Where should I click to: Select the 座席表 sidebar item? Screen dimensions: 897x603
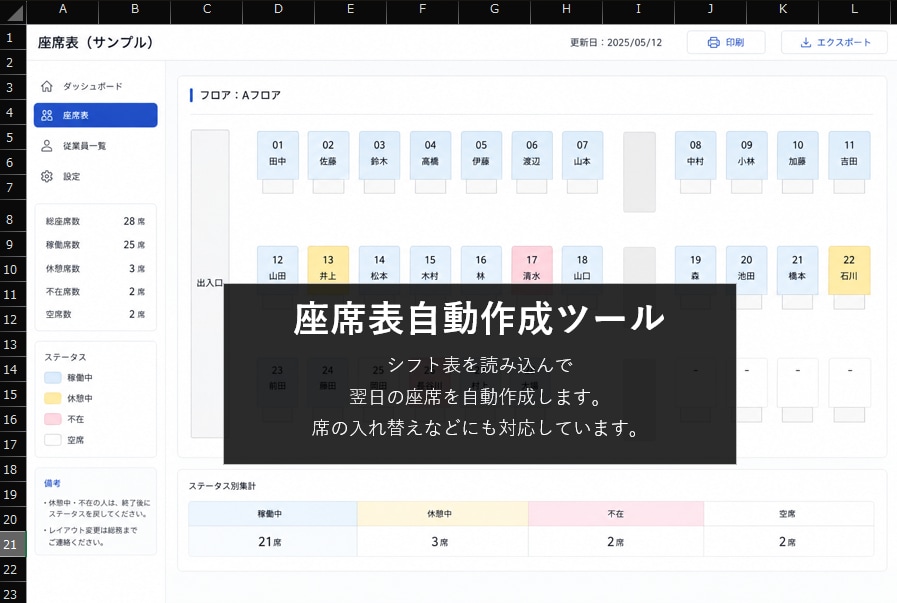click(96, 115)
